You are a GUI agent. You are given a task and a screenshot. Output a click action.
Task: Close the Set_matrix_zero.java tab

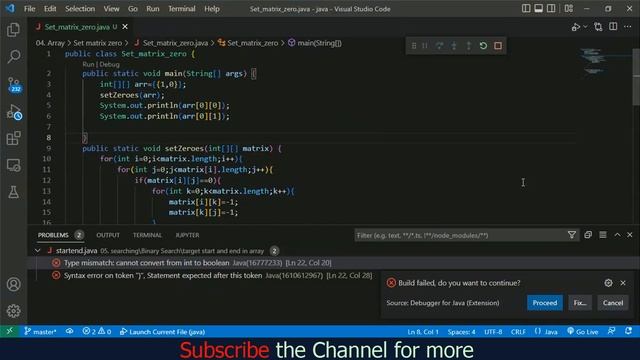tap(125, 27)
